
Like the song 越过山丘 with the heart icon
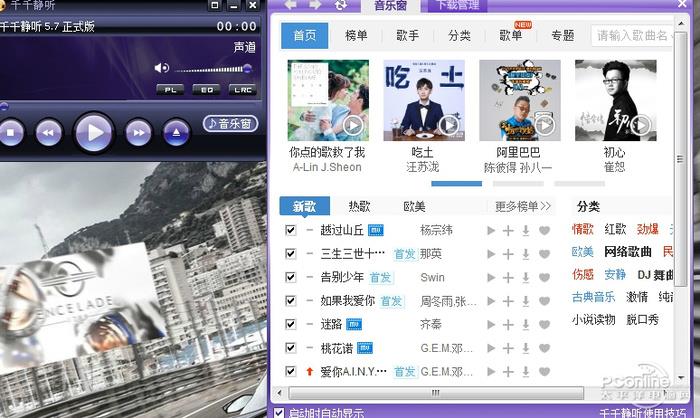pos(545,230)
